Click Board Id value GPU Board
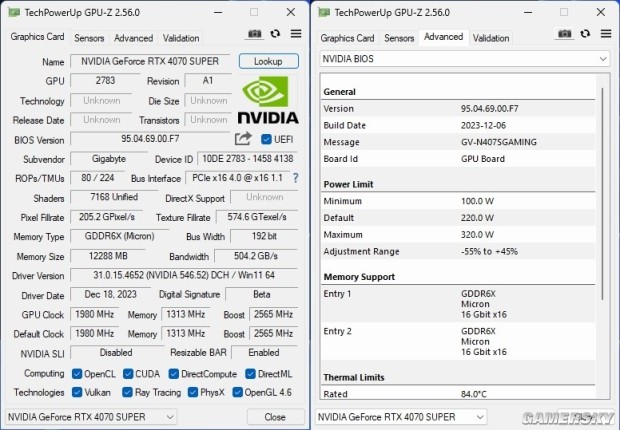Image resolution: width=620 pixels, height=430 pixels. coord(483,159)
